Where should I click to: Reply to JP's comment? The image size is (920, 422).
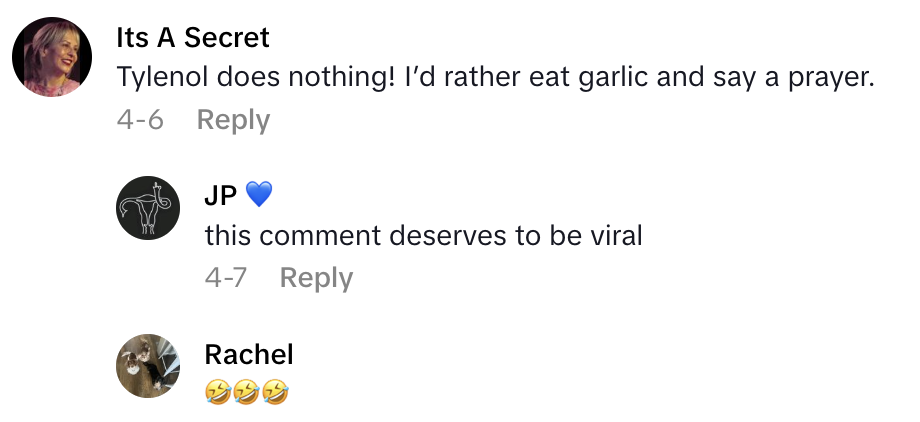(316, 278)
